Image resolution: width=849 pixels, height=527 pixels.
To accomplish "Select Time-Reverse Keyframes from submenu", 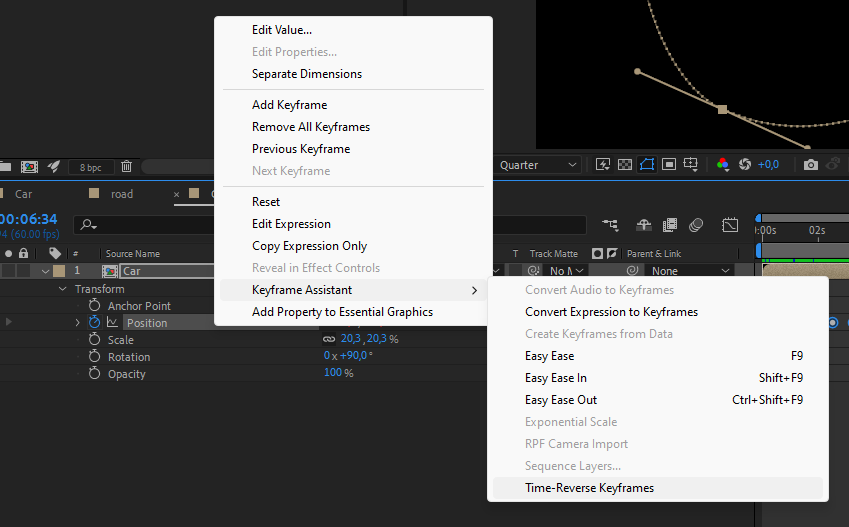I will pyautogui.click(x=589, y=488).
